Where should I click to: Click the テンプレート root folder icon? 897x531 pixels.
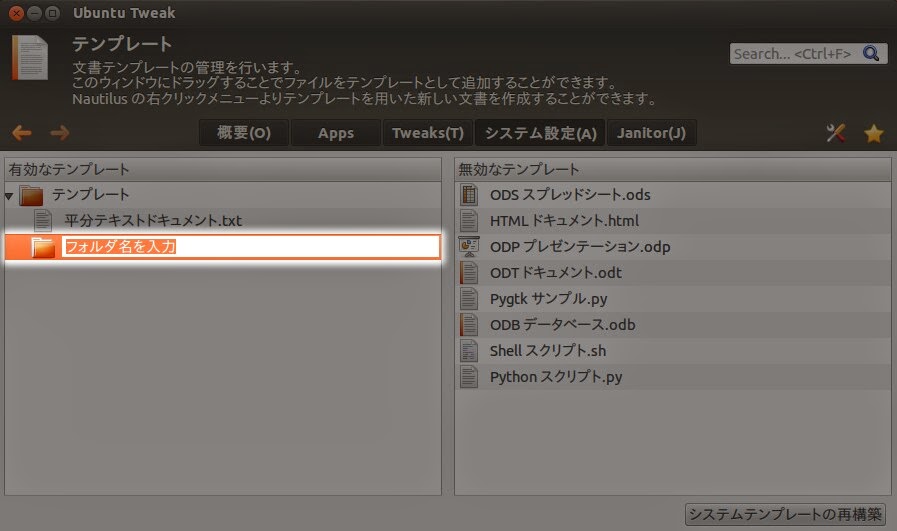(31, 195)
